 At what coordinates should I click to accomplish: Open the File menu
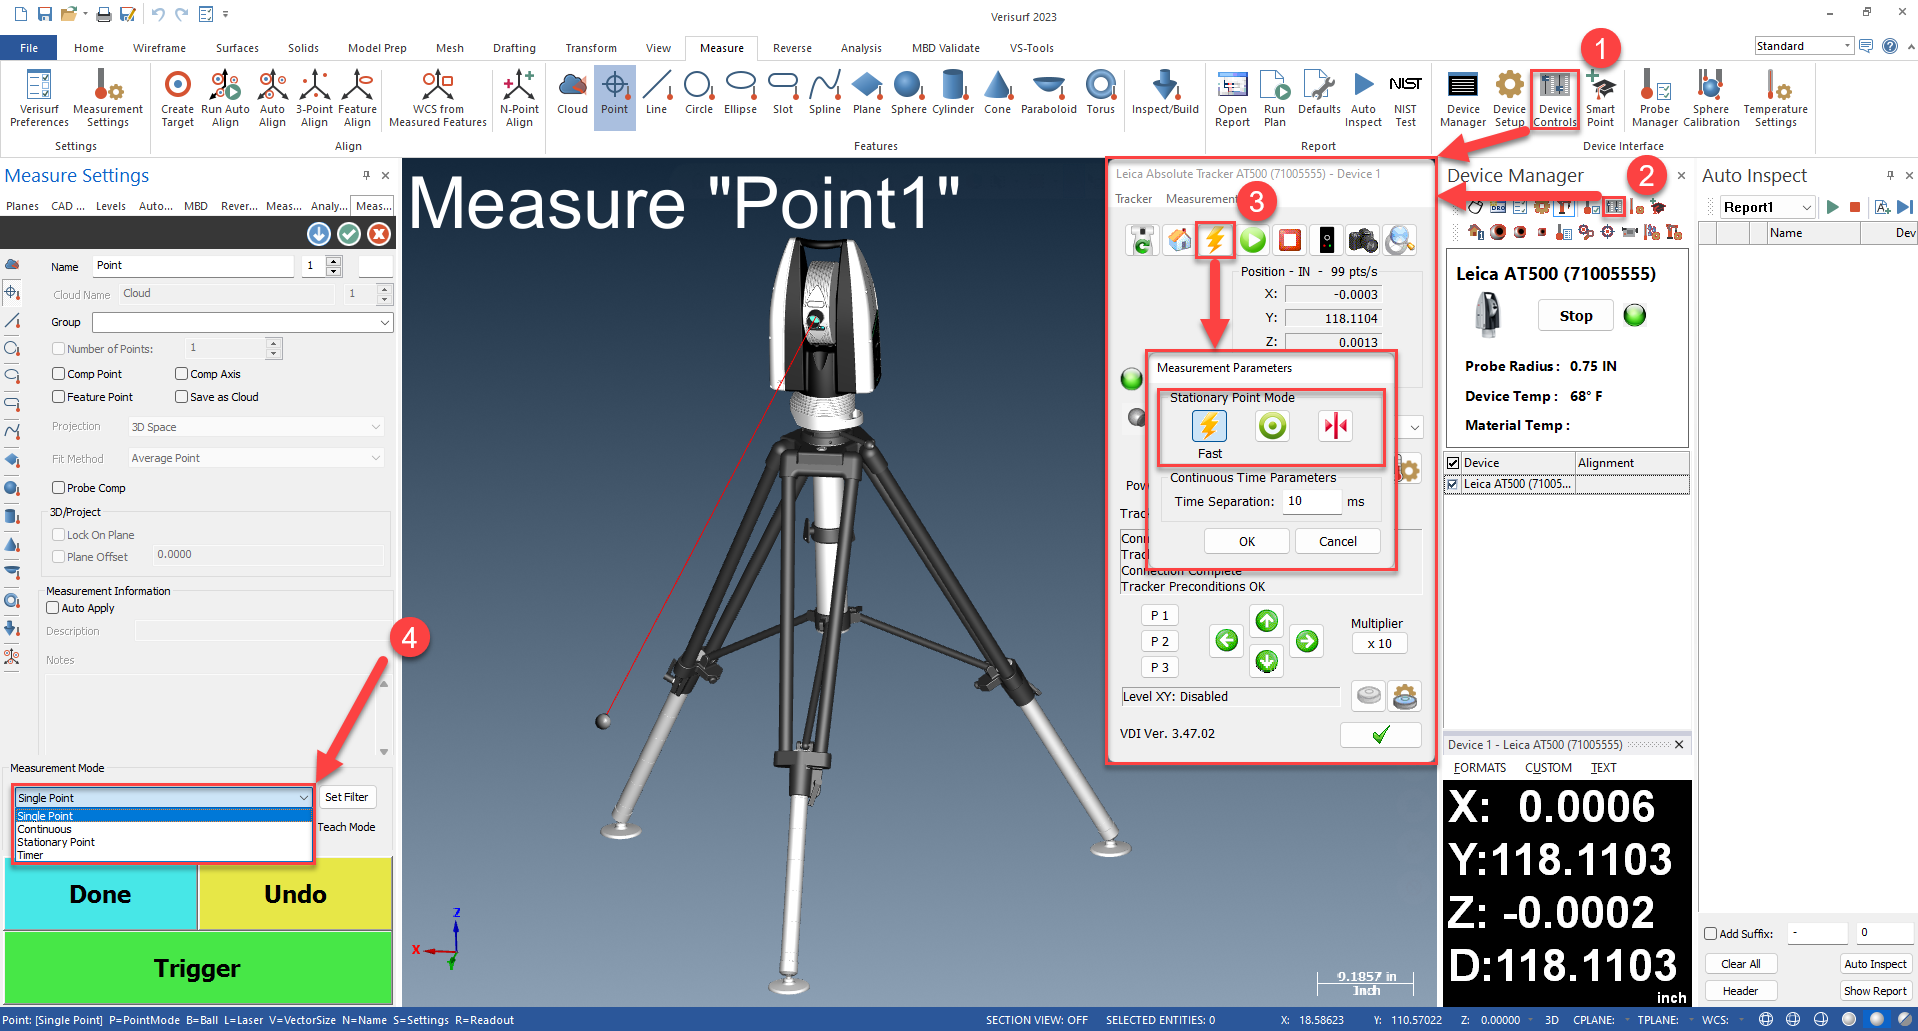pyautogui.click(x=29, y=48)
